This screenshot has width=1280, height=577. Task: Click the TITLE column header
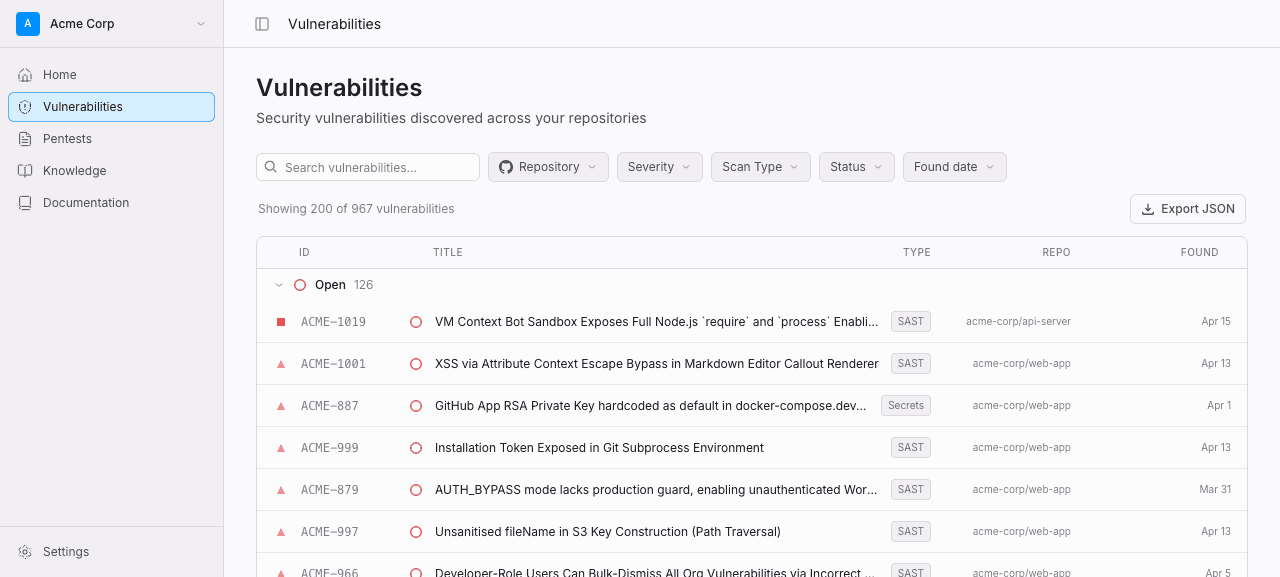point(448,253)
